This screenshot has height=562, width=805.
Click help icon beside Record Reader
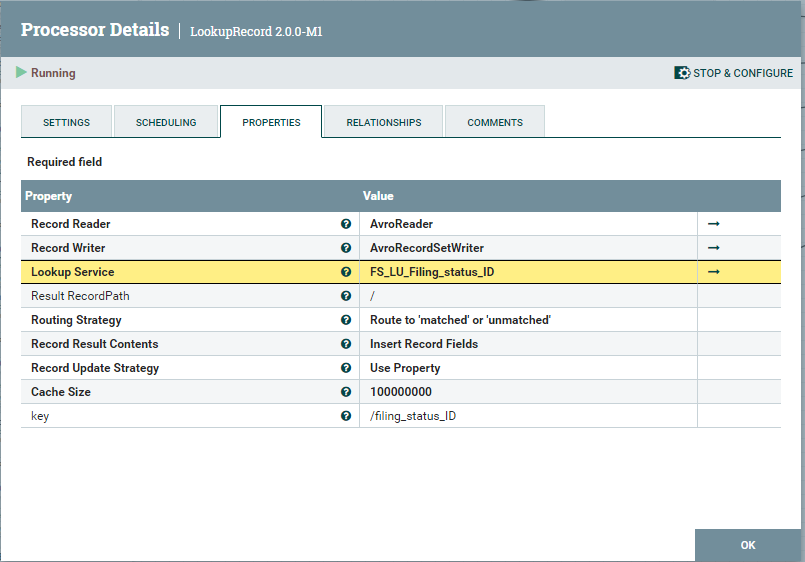tap(346, 224)
